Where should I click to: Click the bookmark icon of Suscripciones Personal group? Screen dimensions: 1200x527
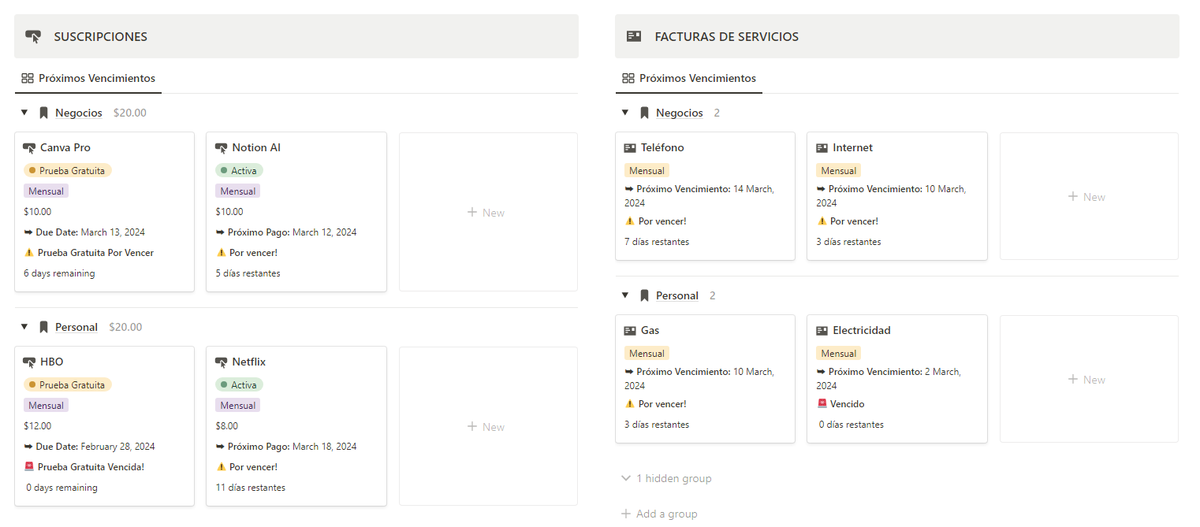44,327
